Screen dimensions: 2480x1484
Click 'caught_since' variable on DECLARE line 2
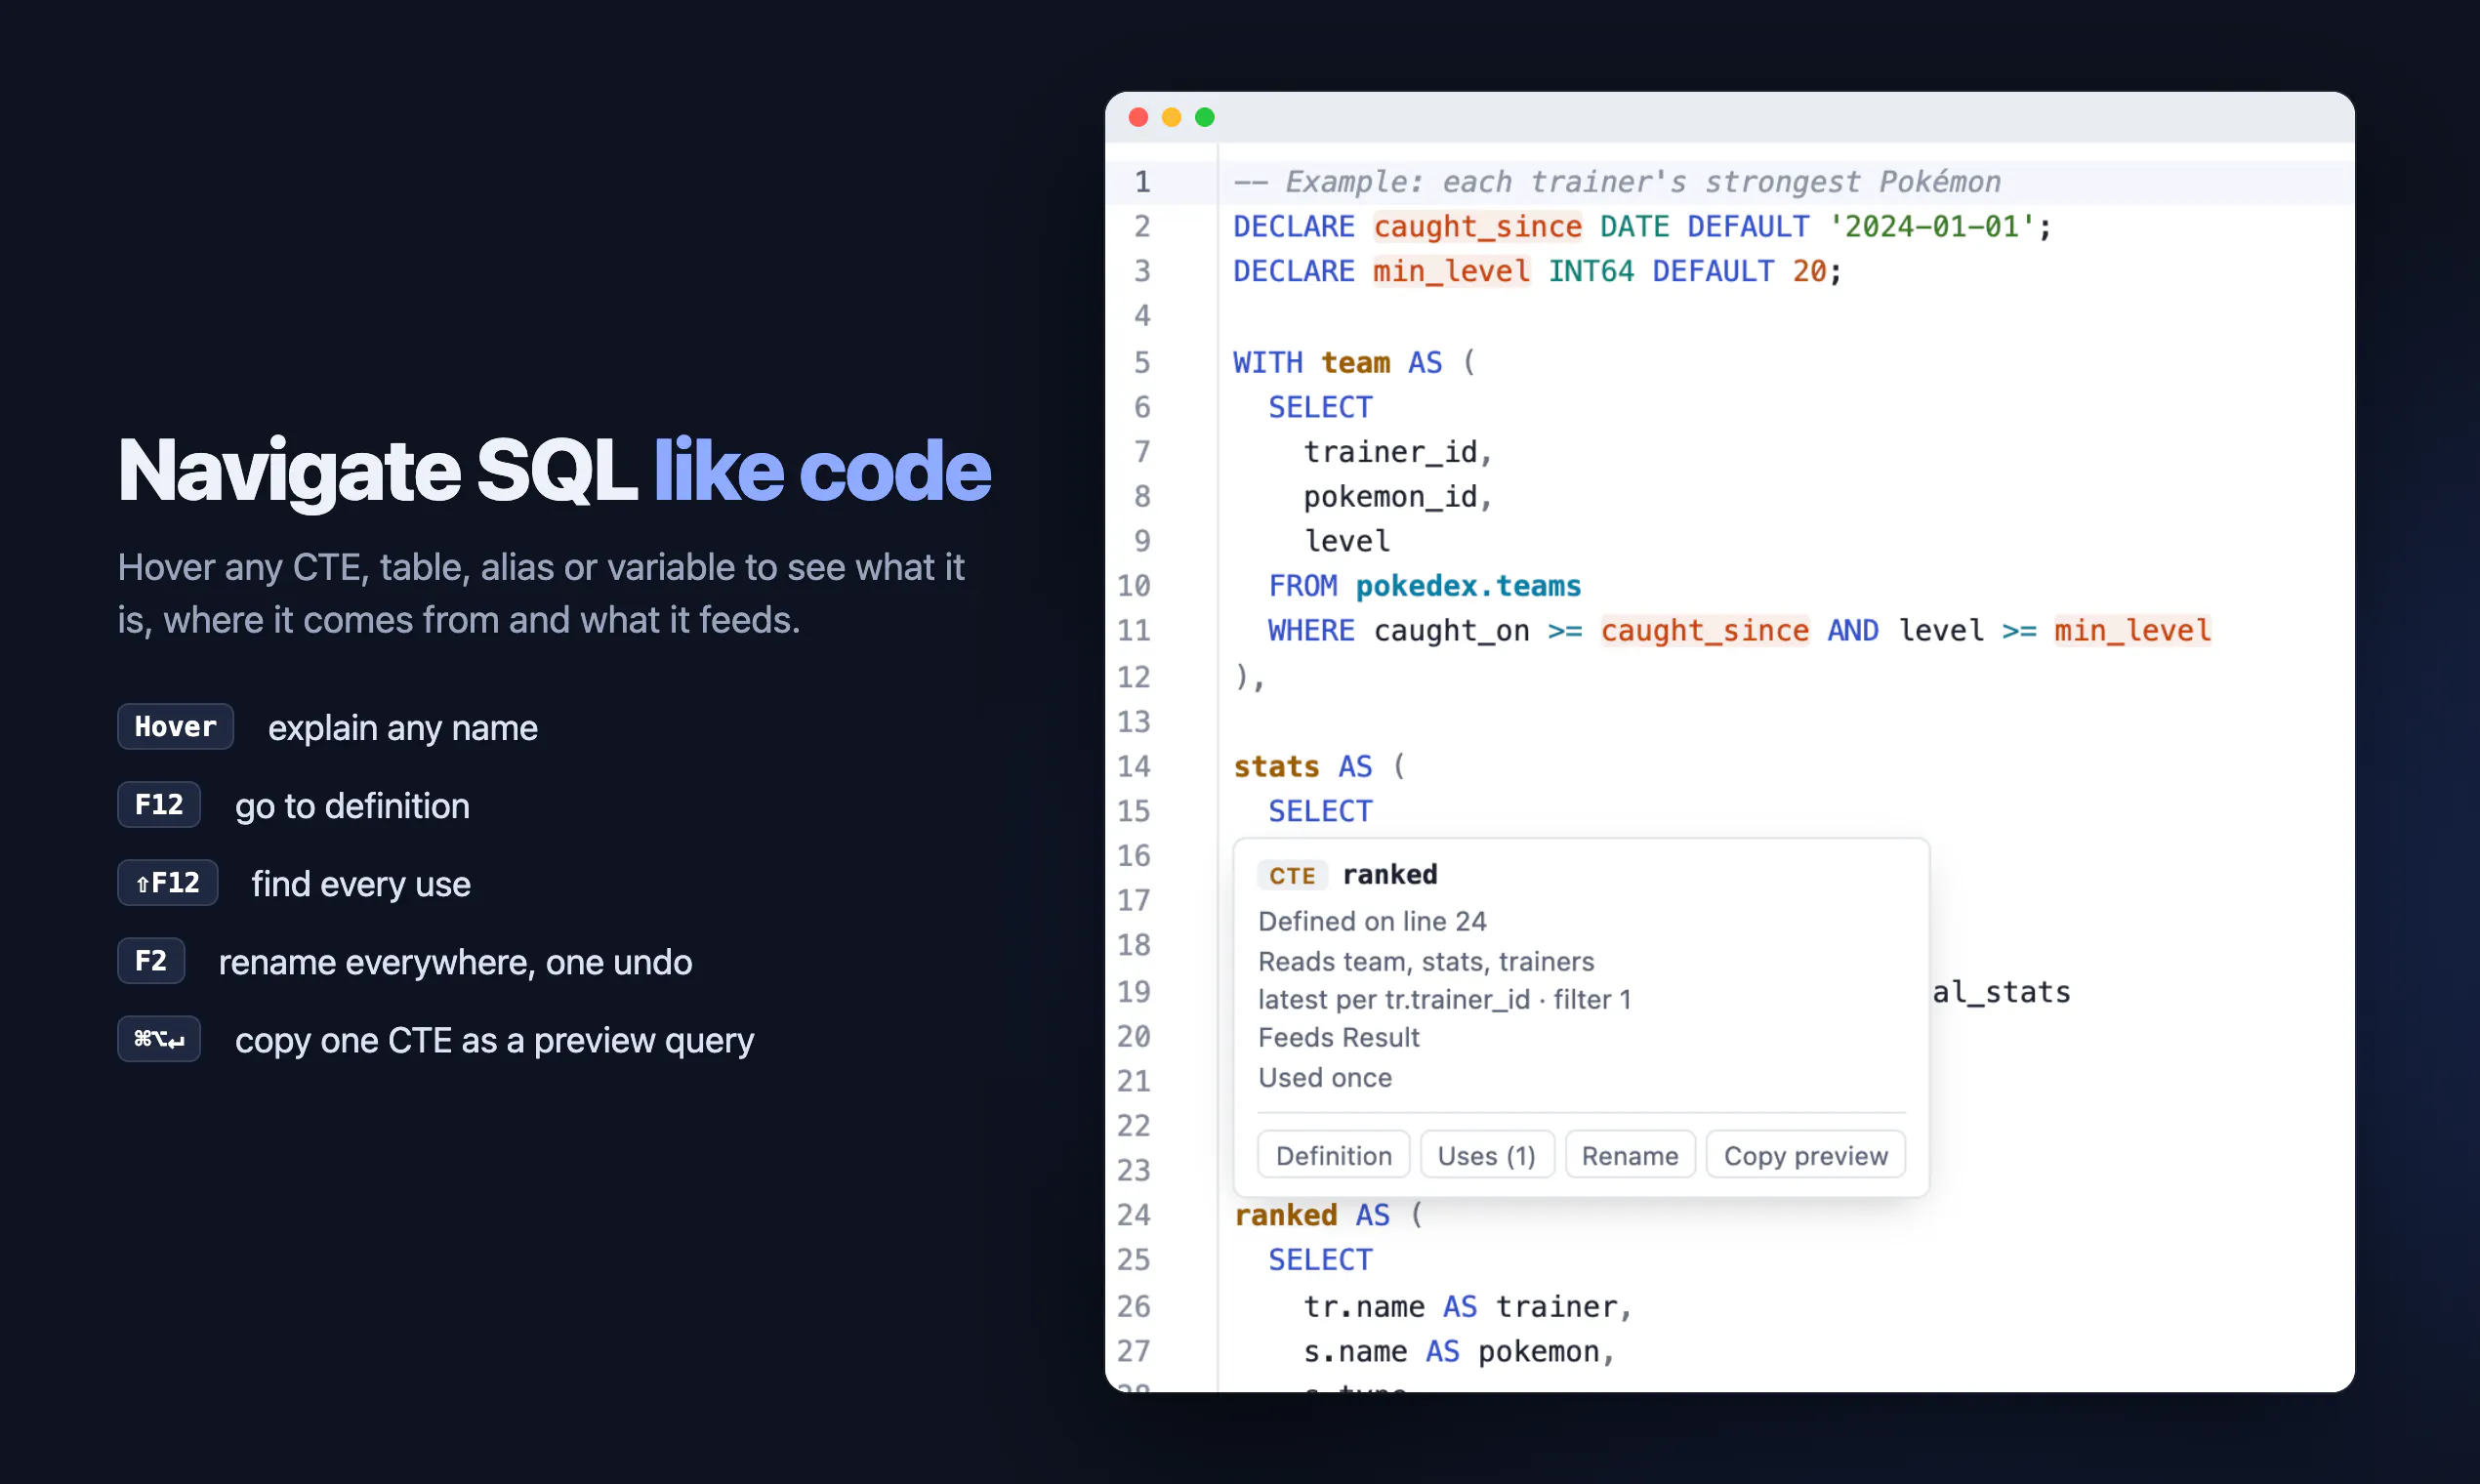tap(1478, 227)
